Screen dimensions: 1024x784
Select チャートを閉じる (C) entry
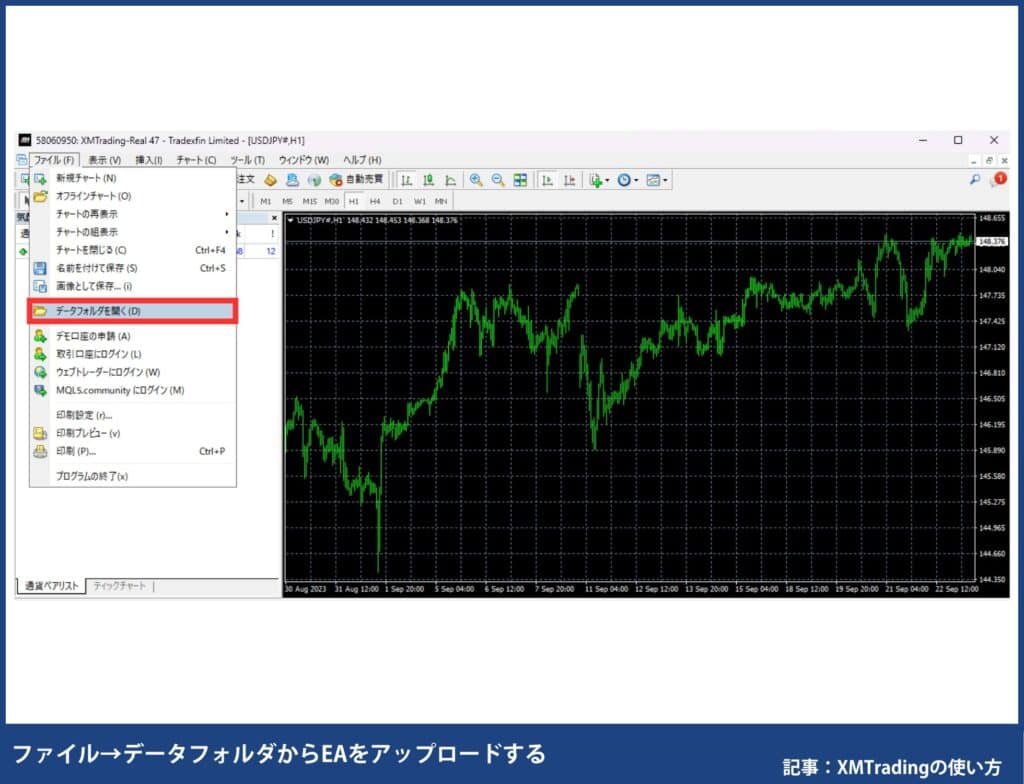pos(133,250)
